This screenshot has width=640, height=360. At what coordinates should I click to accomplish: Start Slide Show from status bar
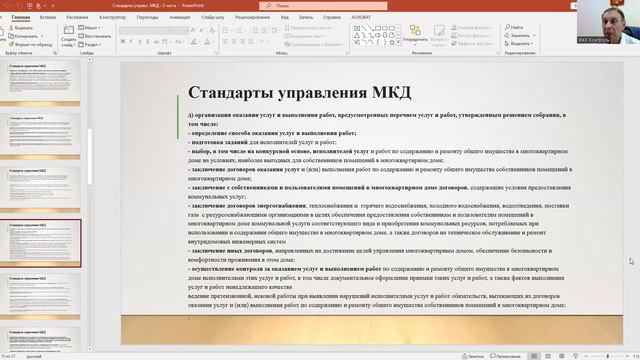[x=576, y=356]
